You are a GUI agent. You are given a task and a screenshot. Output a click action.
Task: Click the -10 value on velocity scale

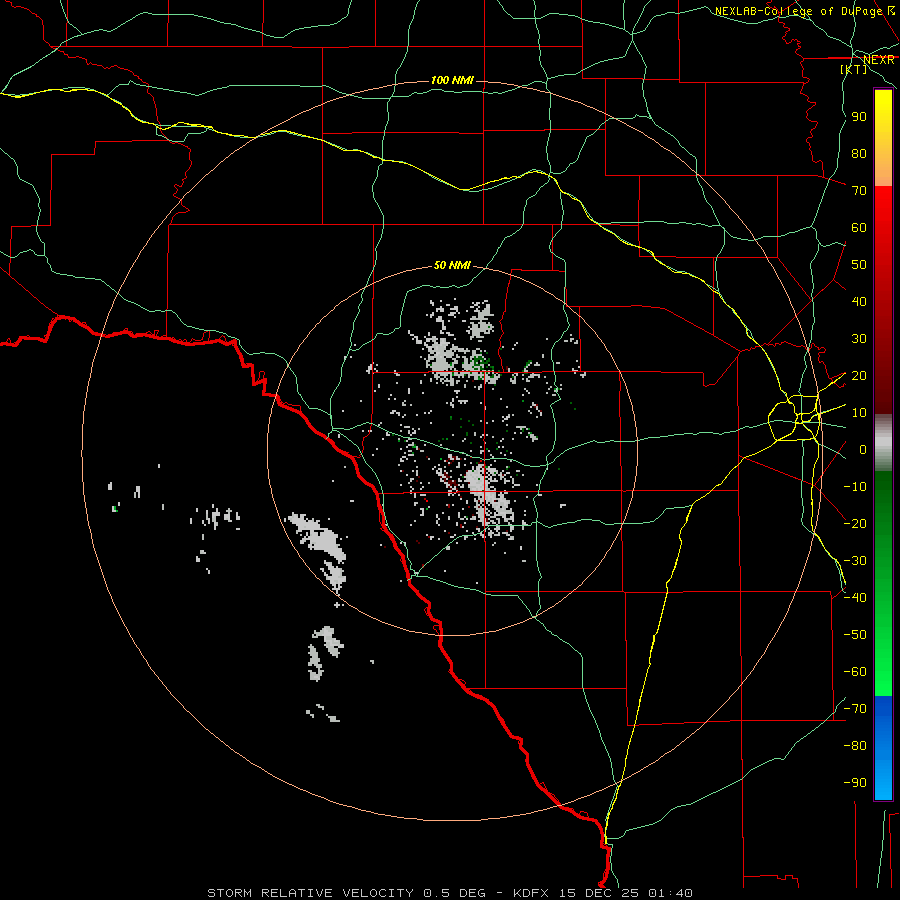(x=855, y=487)
